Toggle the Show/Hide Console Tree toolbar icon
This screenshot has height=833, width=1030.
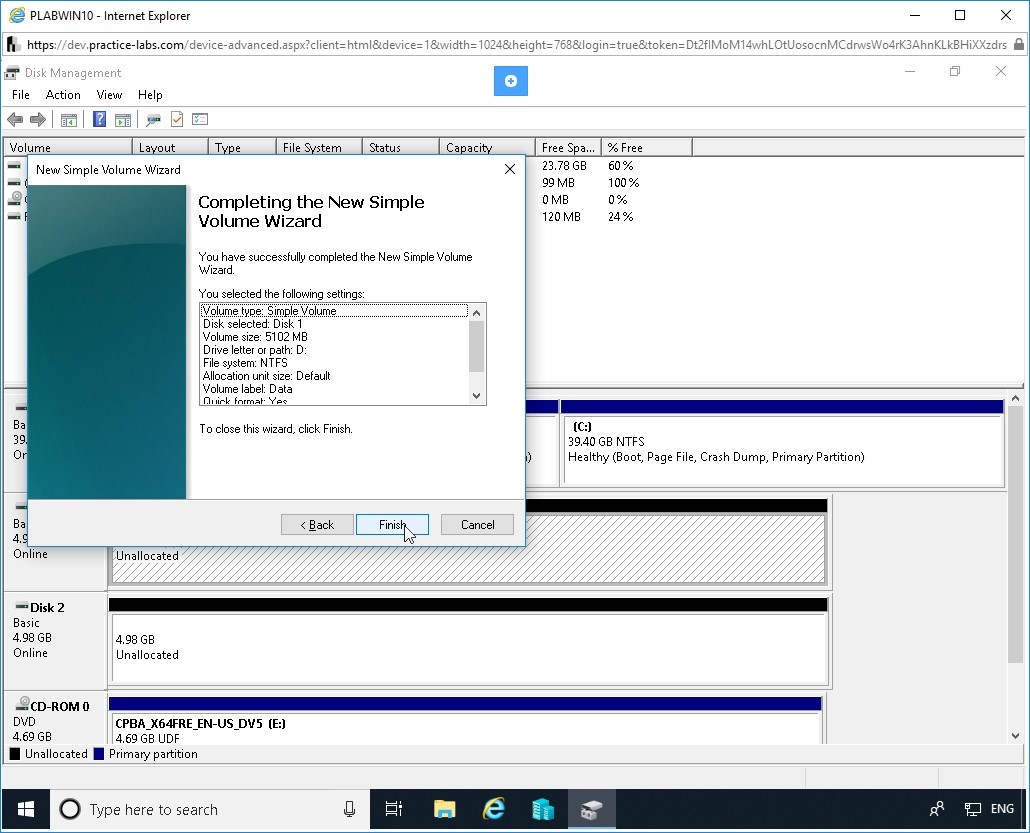(69, 120)
